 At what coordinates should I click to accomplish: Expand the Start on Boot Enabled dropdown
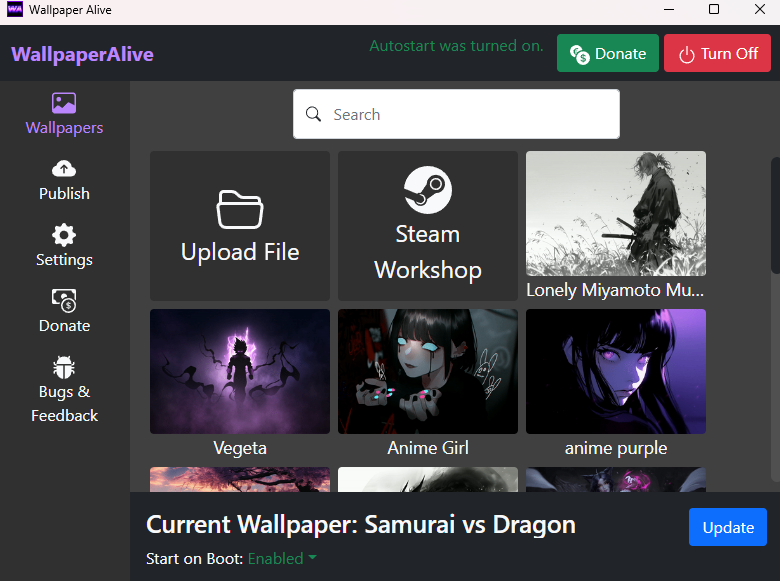click(282, 559)
